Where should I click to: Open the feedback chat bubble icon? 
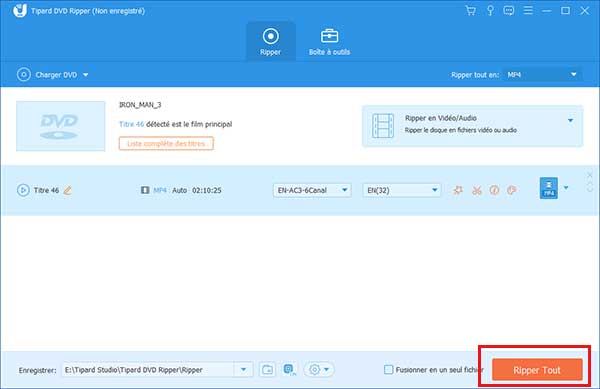(x=509, y=11)
